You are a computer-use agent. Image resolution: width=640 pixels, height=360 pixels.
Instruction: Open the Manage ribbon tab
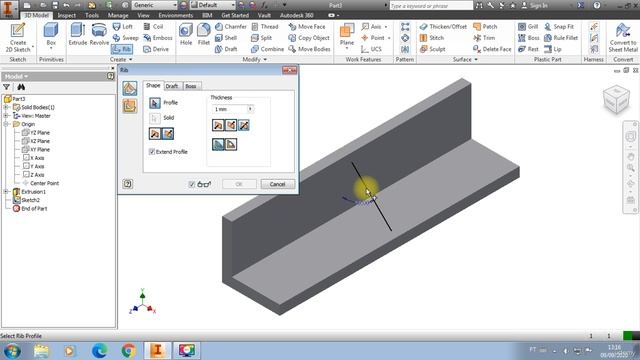(x=118, y=16)
